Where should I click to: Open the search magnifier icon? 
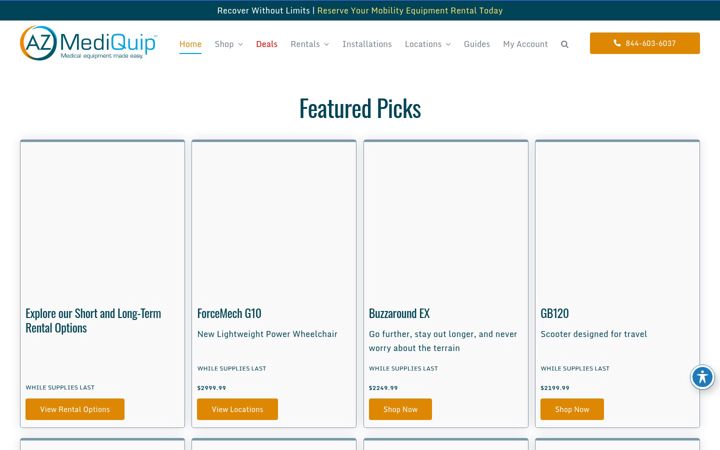click(564, 44)
